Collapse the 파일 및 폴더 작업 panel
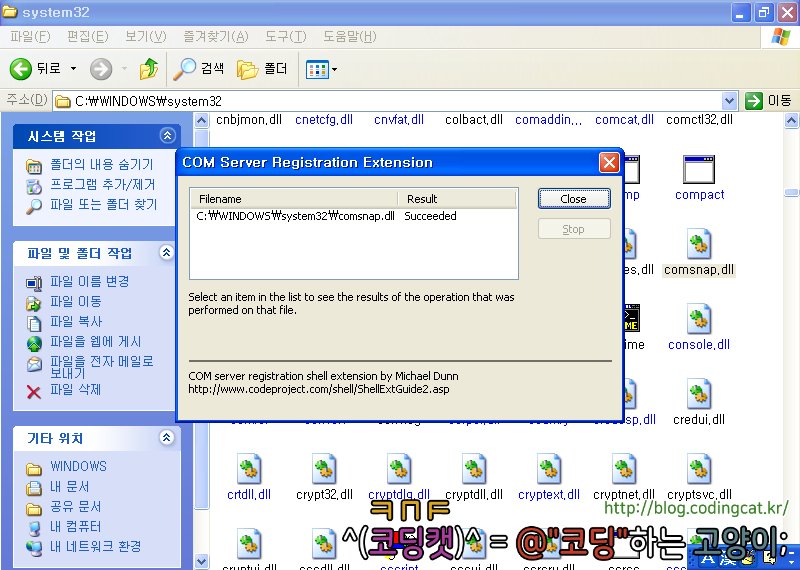 pos(166,253)
